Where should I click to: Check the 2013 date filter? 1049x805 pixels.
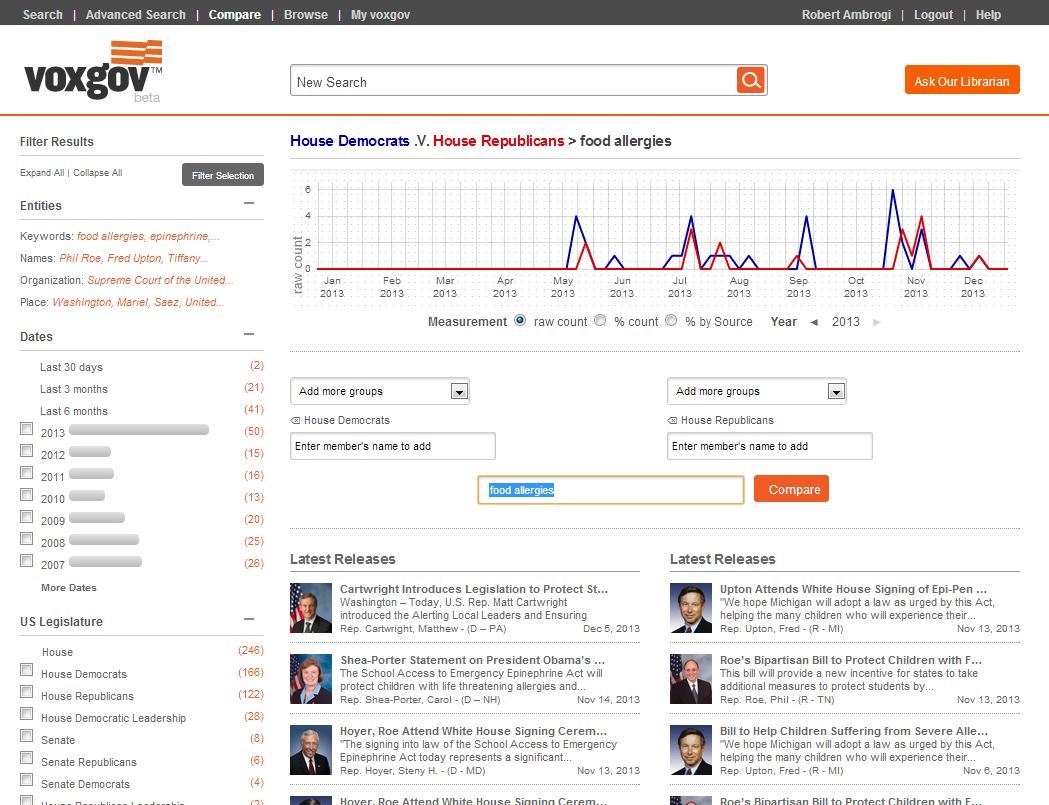coord(27,429)
